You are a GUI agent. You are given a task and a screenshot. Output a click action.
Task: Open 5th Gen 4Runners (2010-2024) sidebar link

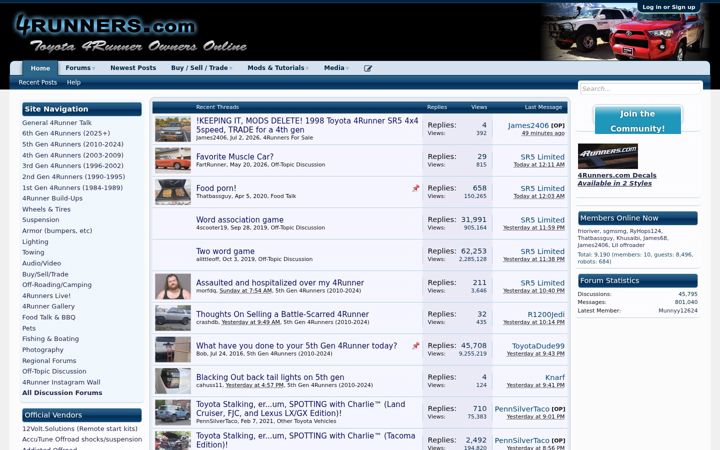[73, 144]
